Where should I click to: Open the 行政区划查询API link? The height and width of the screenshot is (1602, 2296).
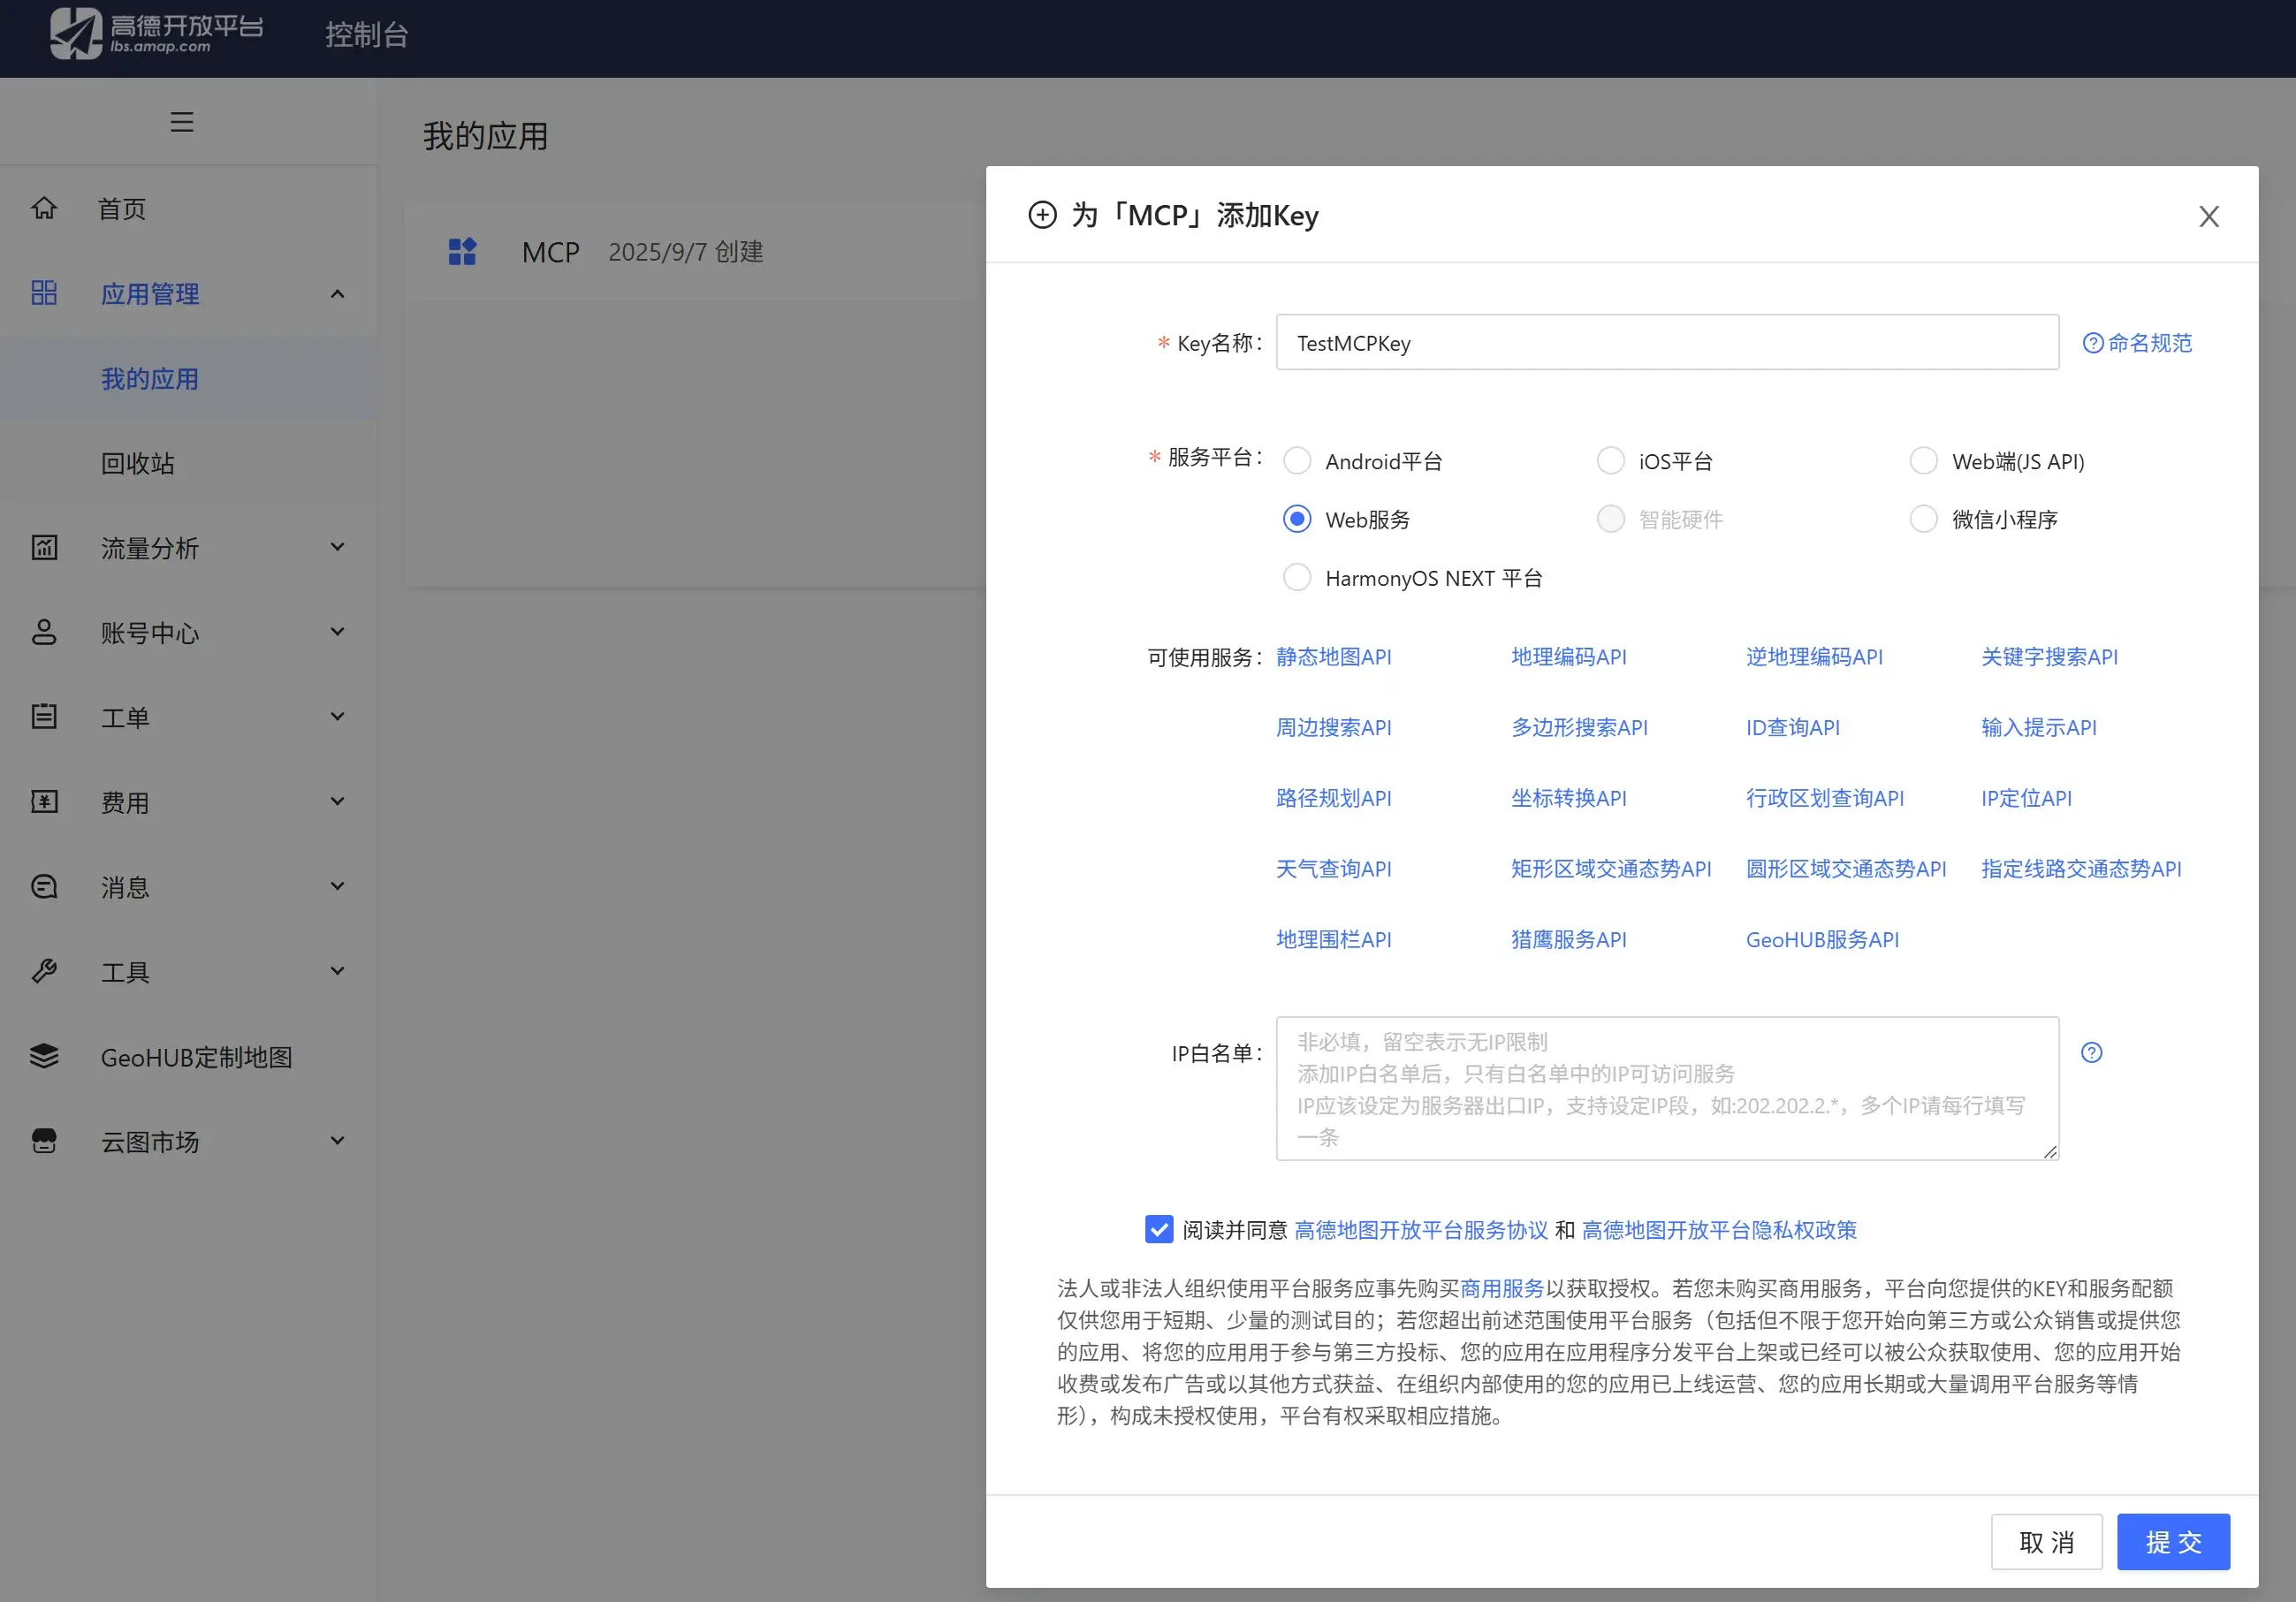(1825, 798)
